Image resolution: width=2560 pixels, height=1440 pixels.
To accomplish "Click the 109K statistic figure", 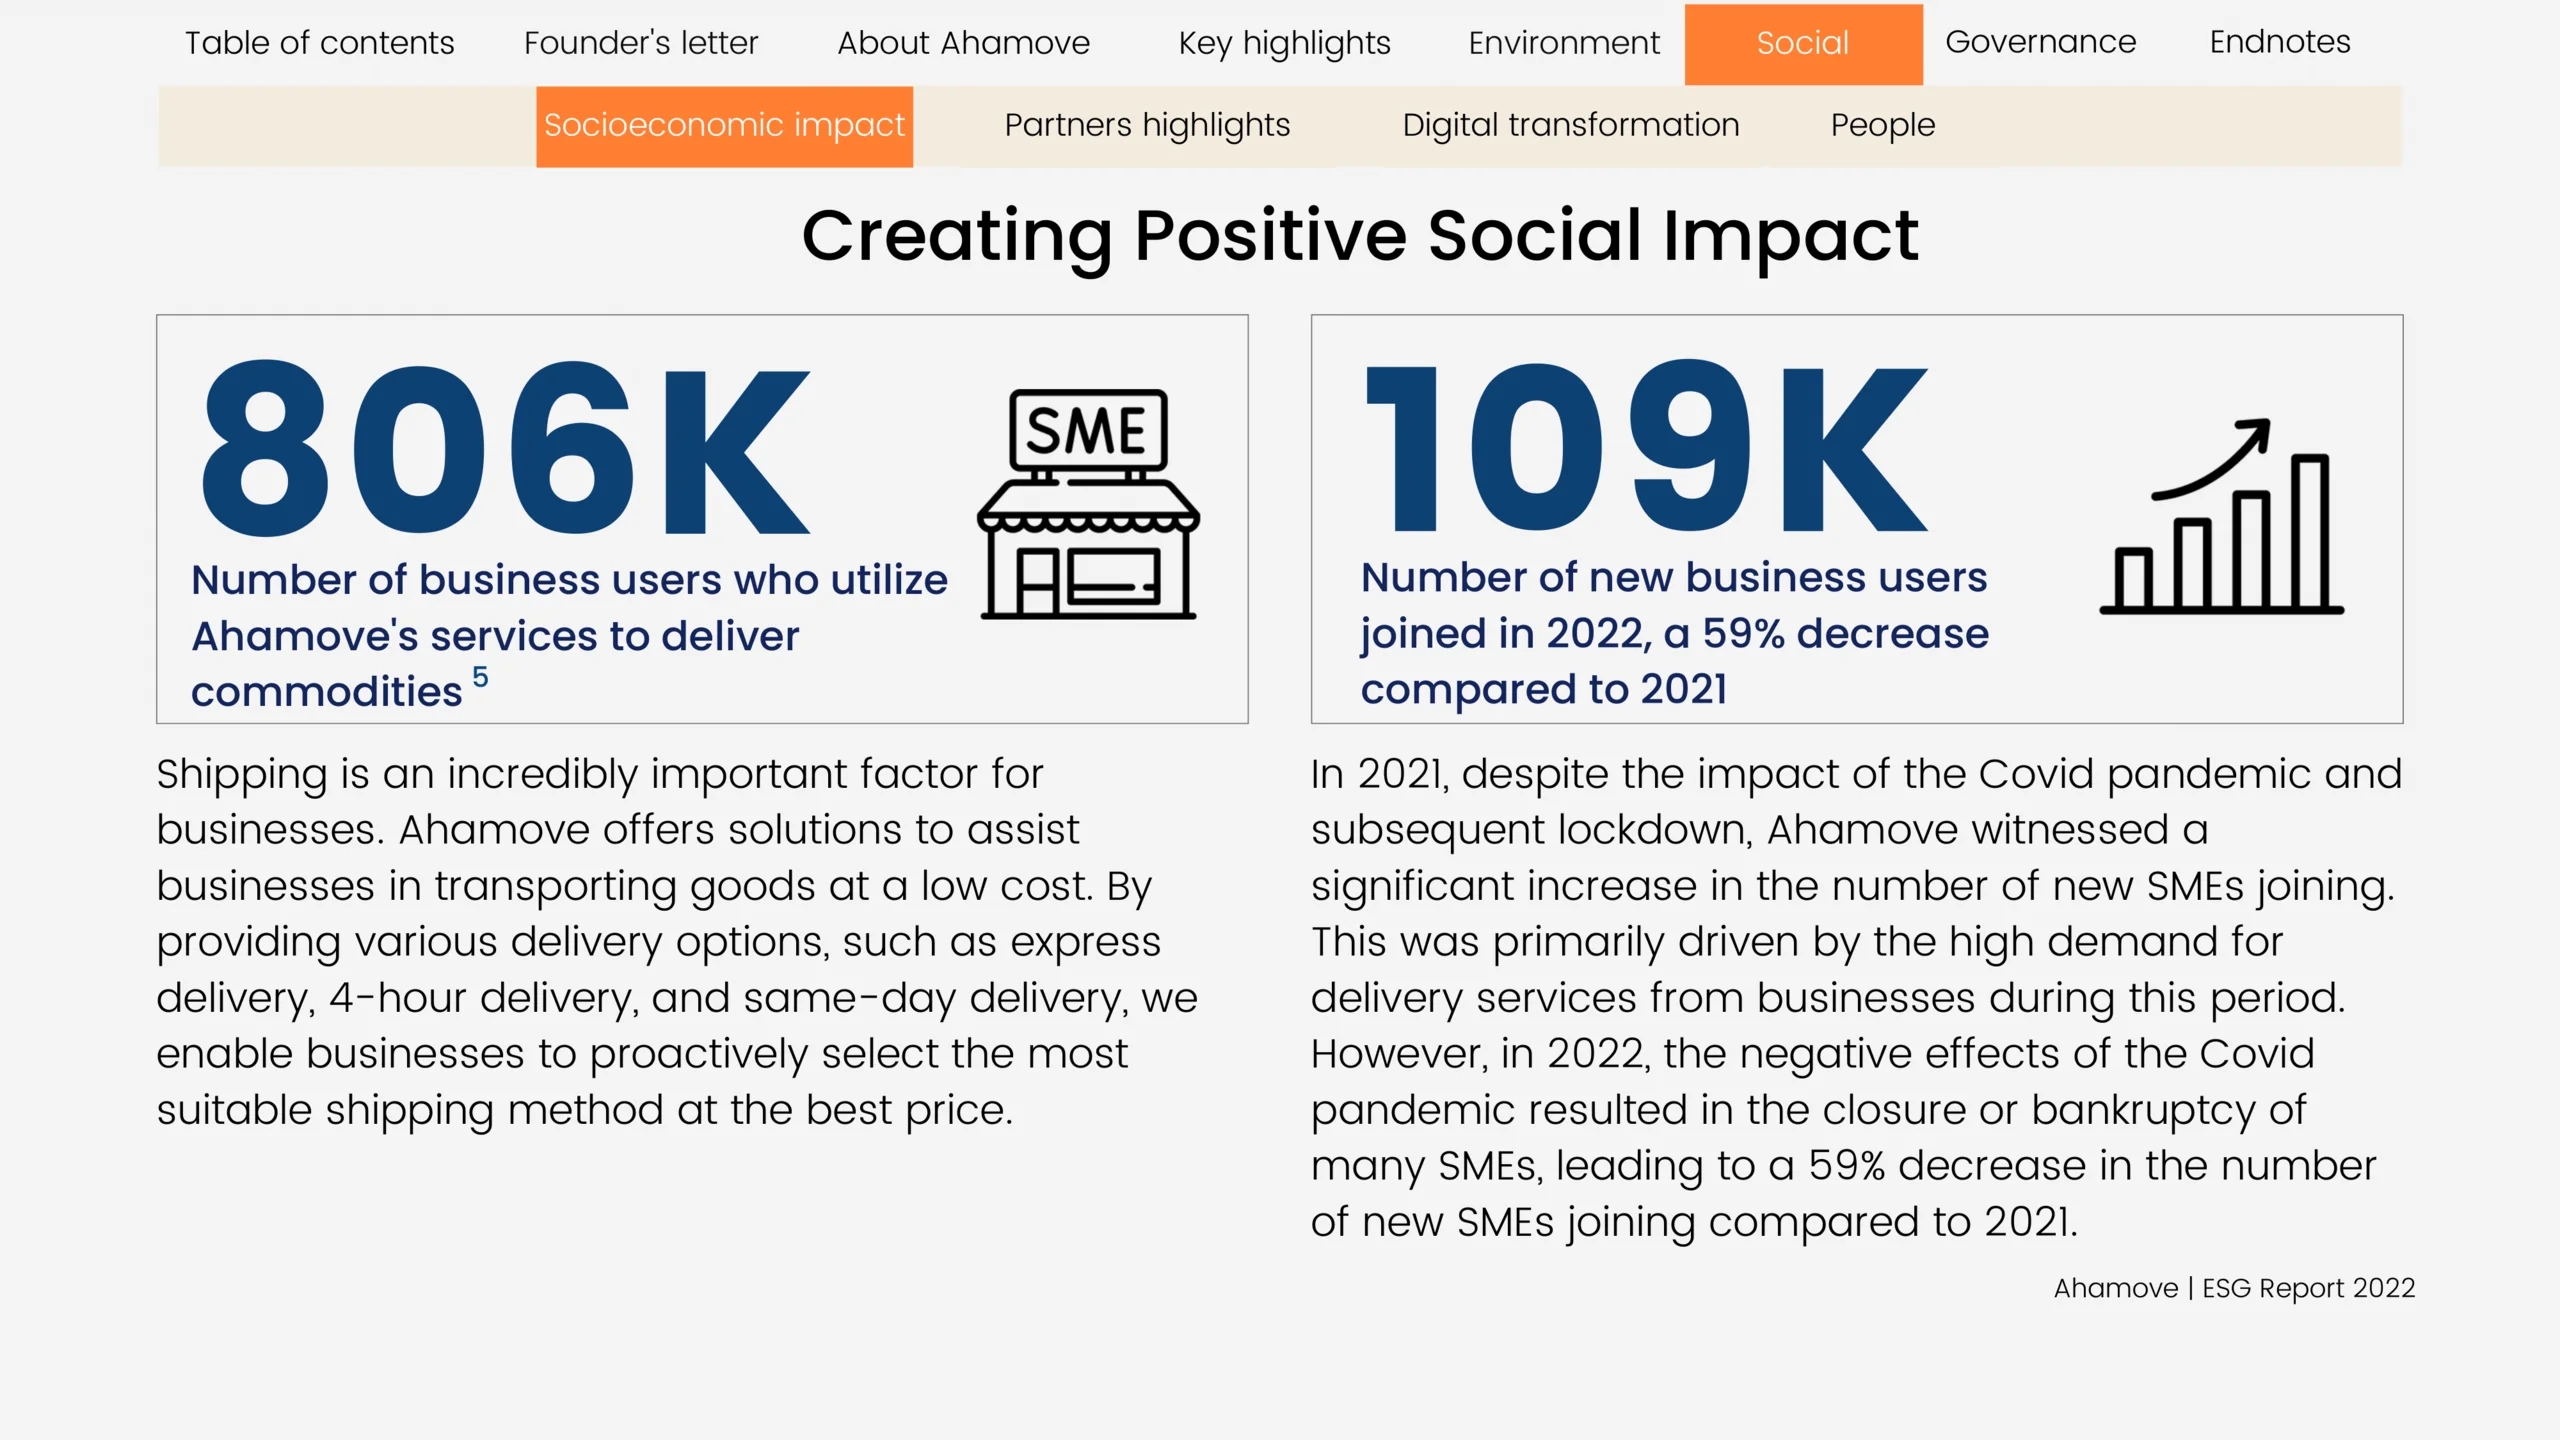I will point(1645,448).
